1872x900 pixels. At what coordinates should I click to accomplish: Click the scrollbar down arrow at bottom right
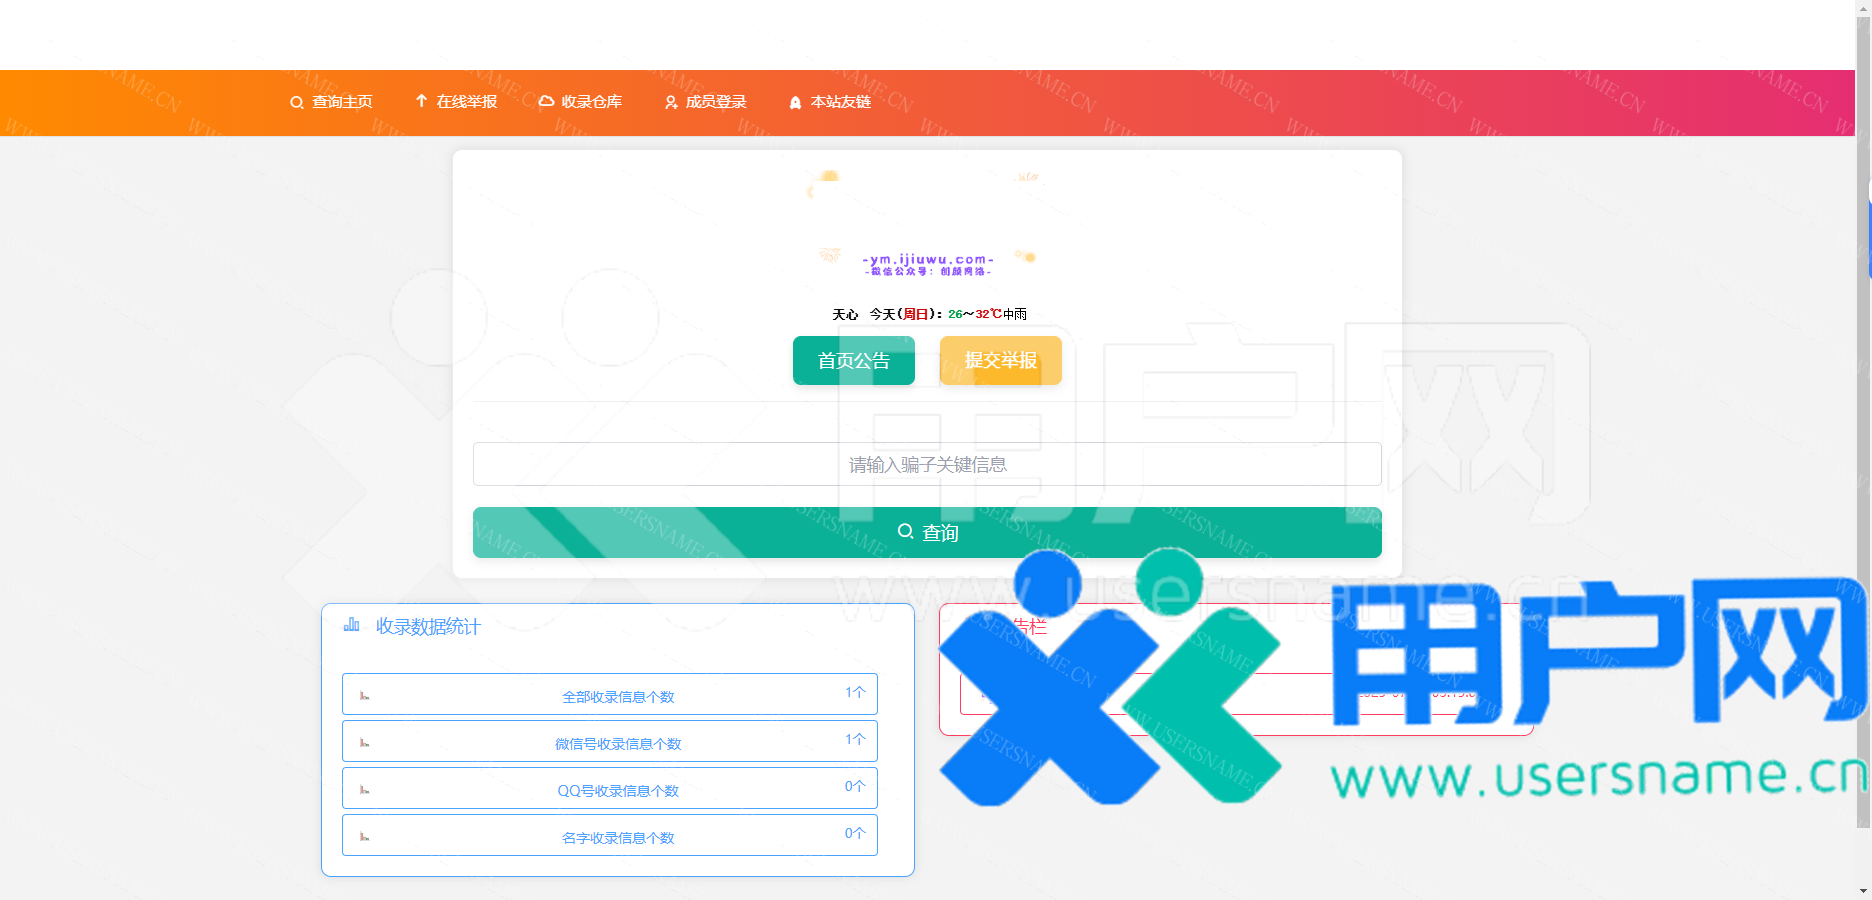[1863, 890]
